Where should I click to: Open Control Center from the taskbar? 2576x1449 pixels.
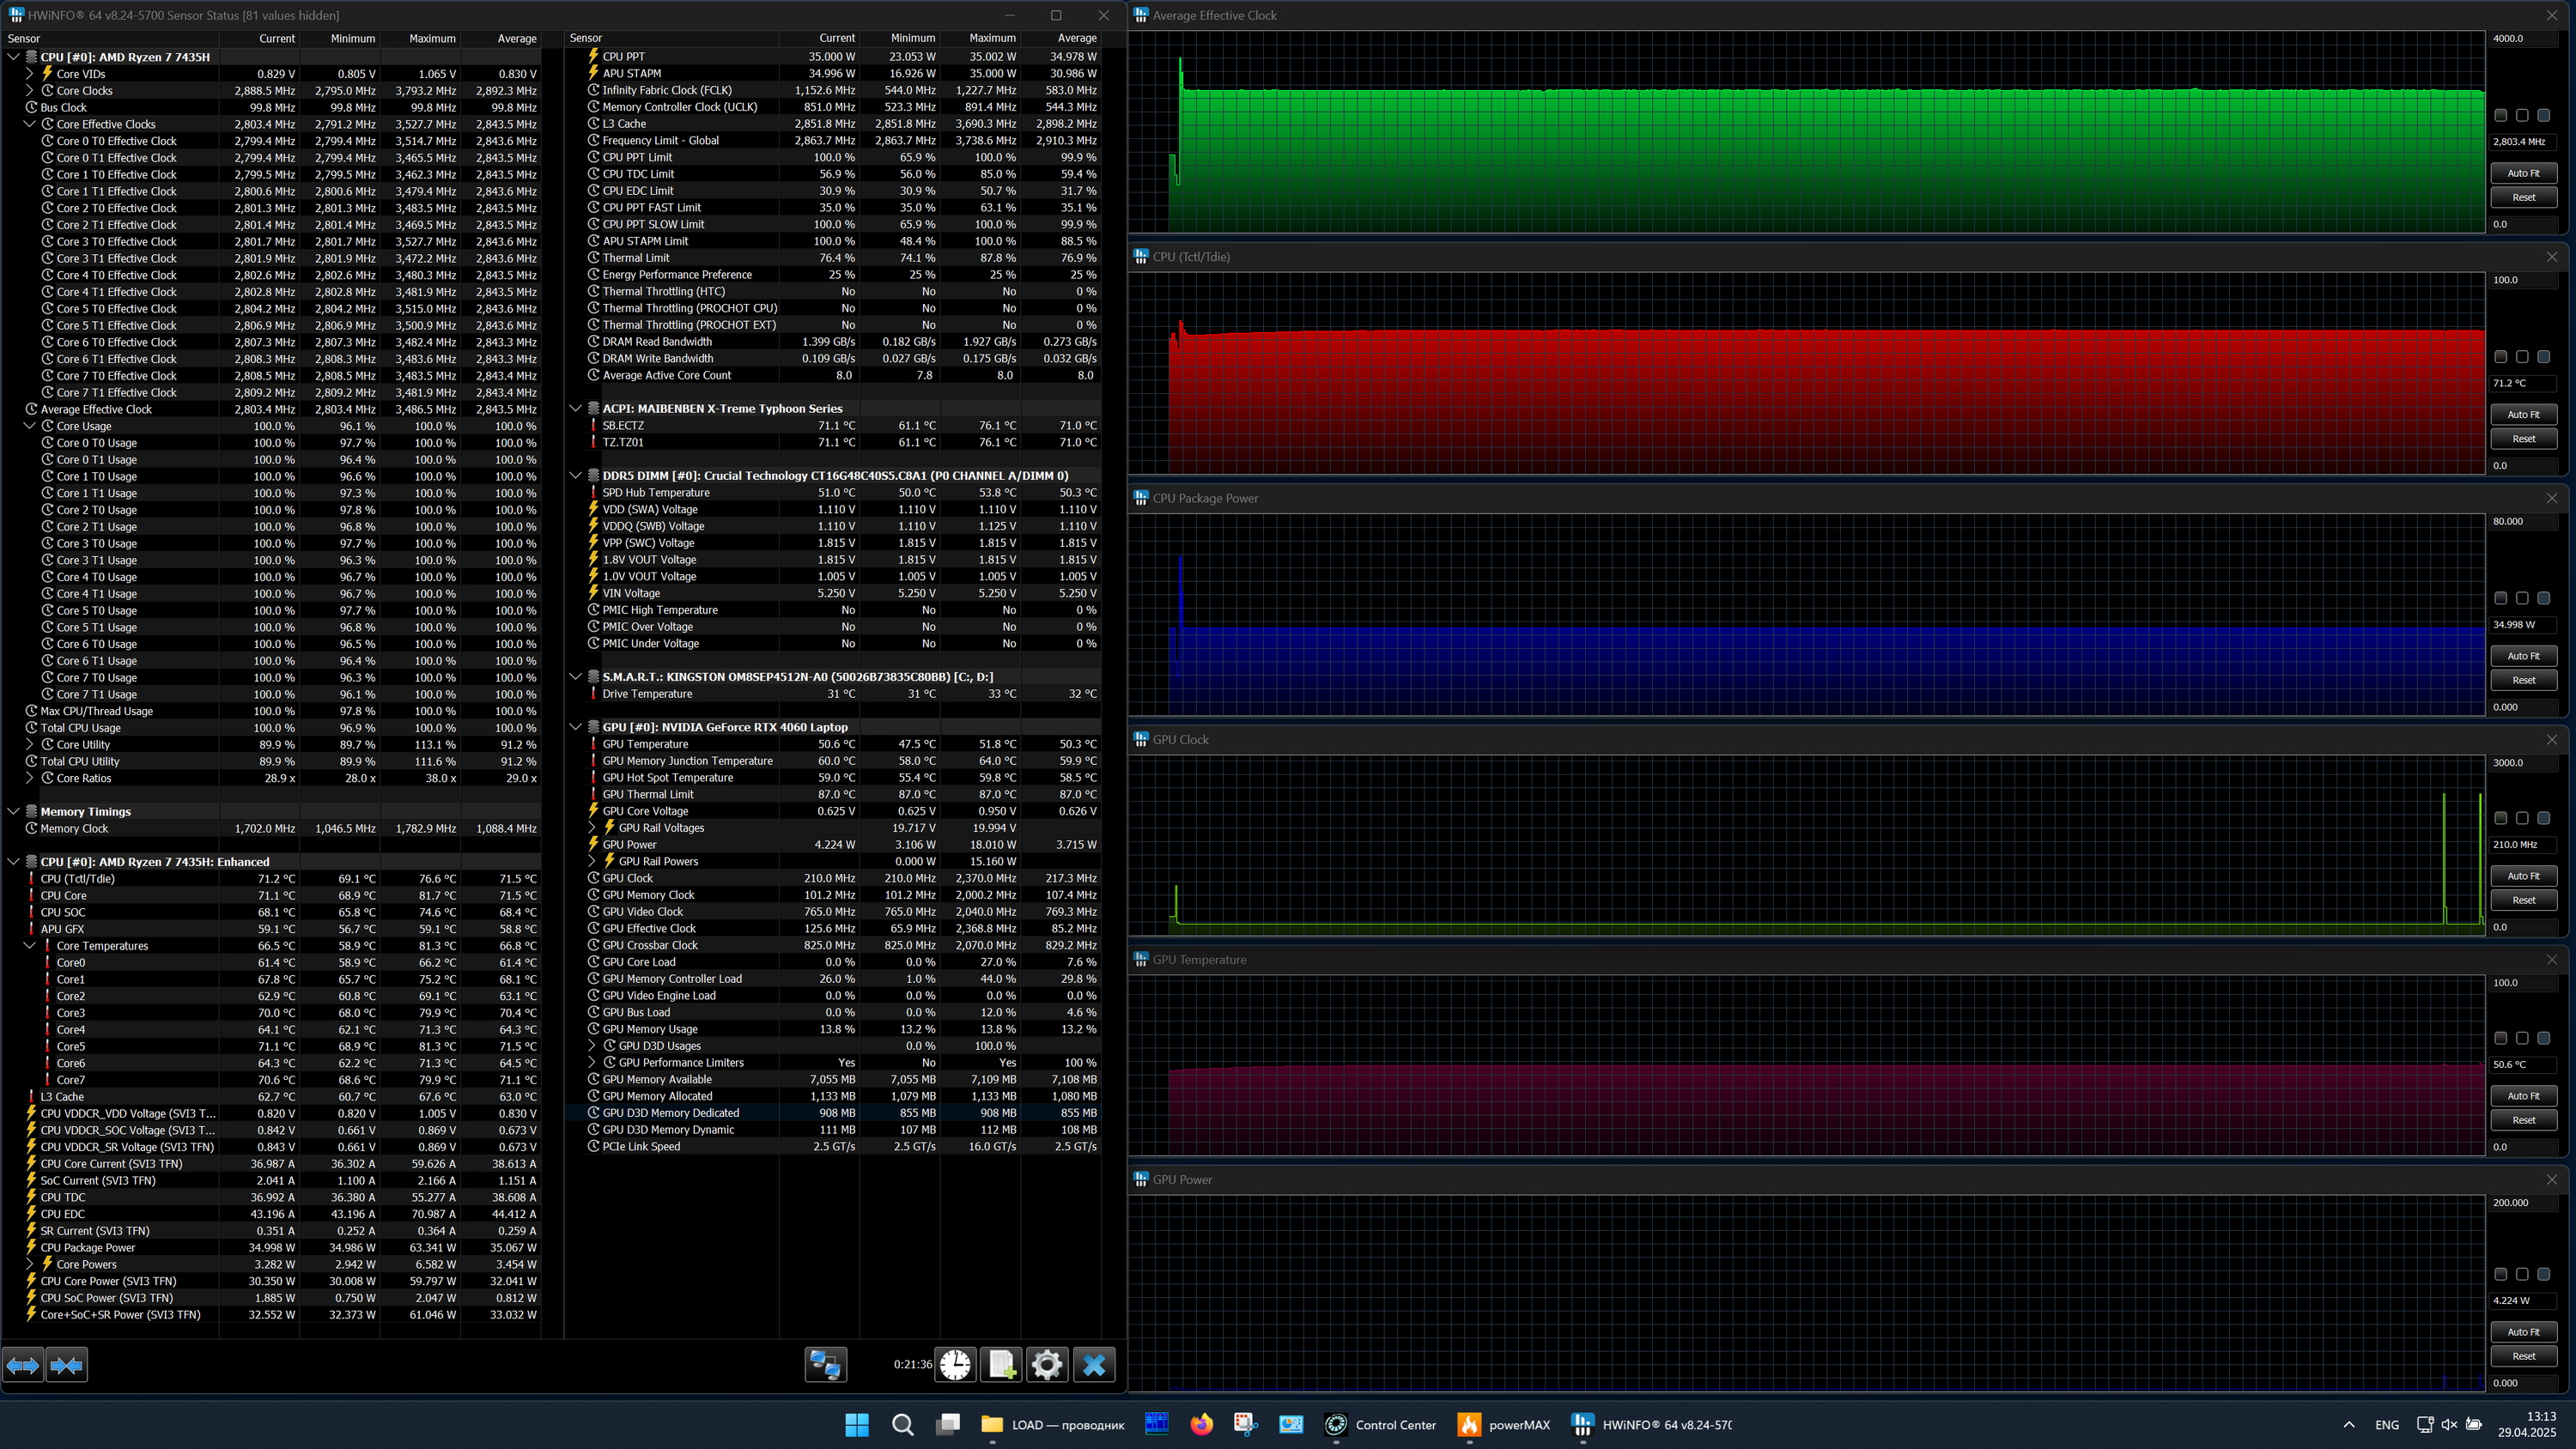(1380, 1425)
